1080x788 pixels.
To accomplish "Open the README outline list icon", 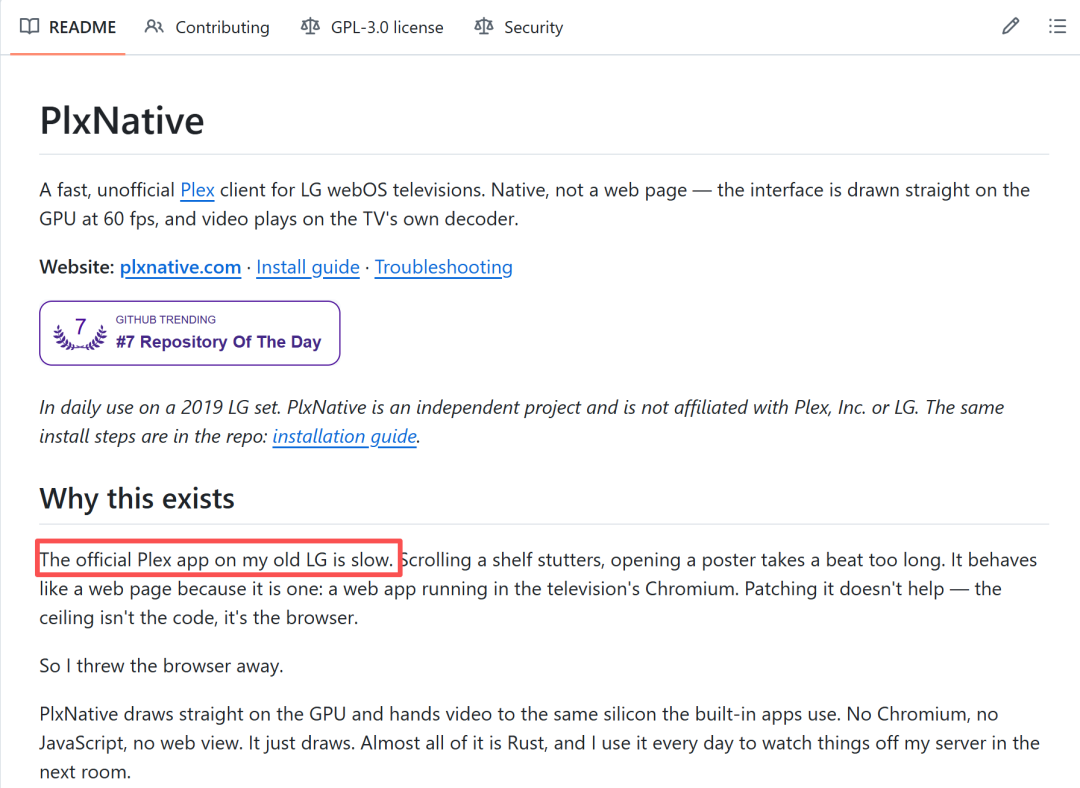I will click(x=1057, y=27).
